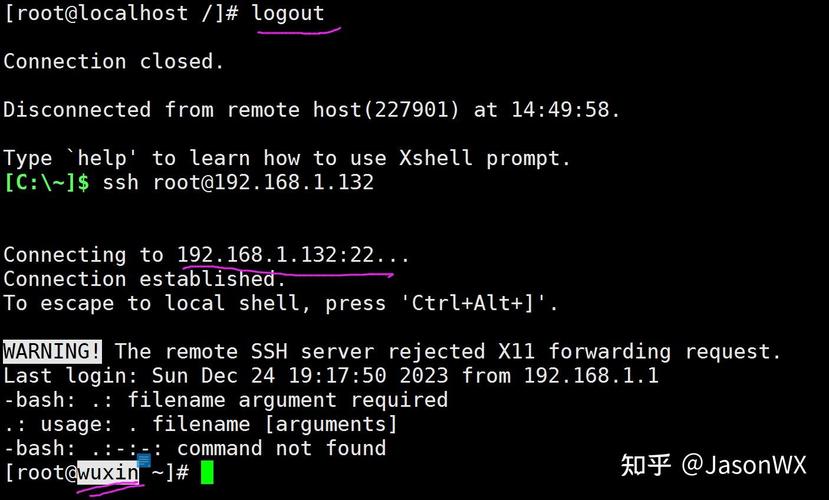Screen dimensions: 829x500
Task: Click the logout command text
Action: tap(288, 14)
